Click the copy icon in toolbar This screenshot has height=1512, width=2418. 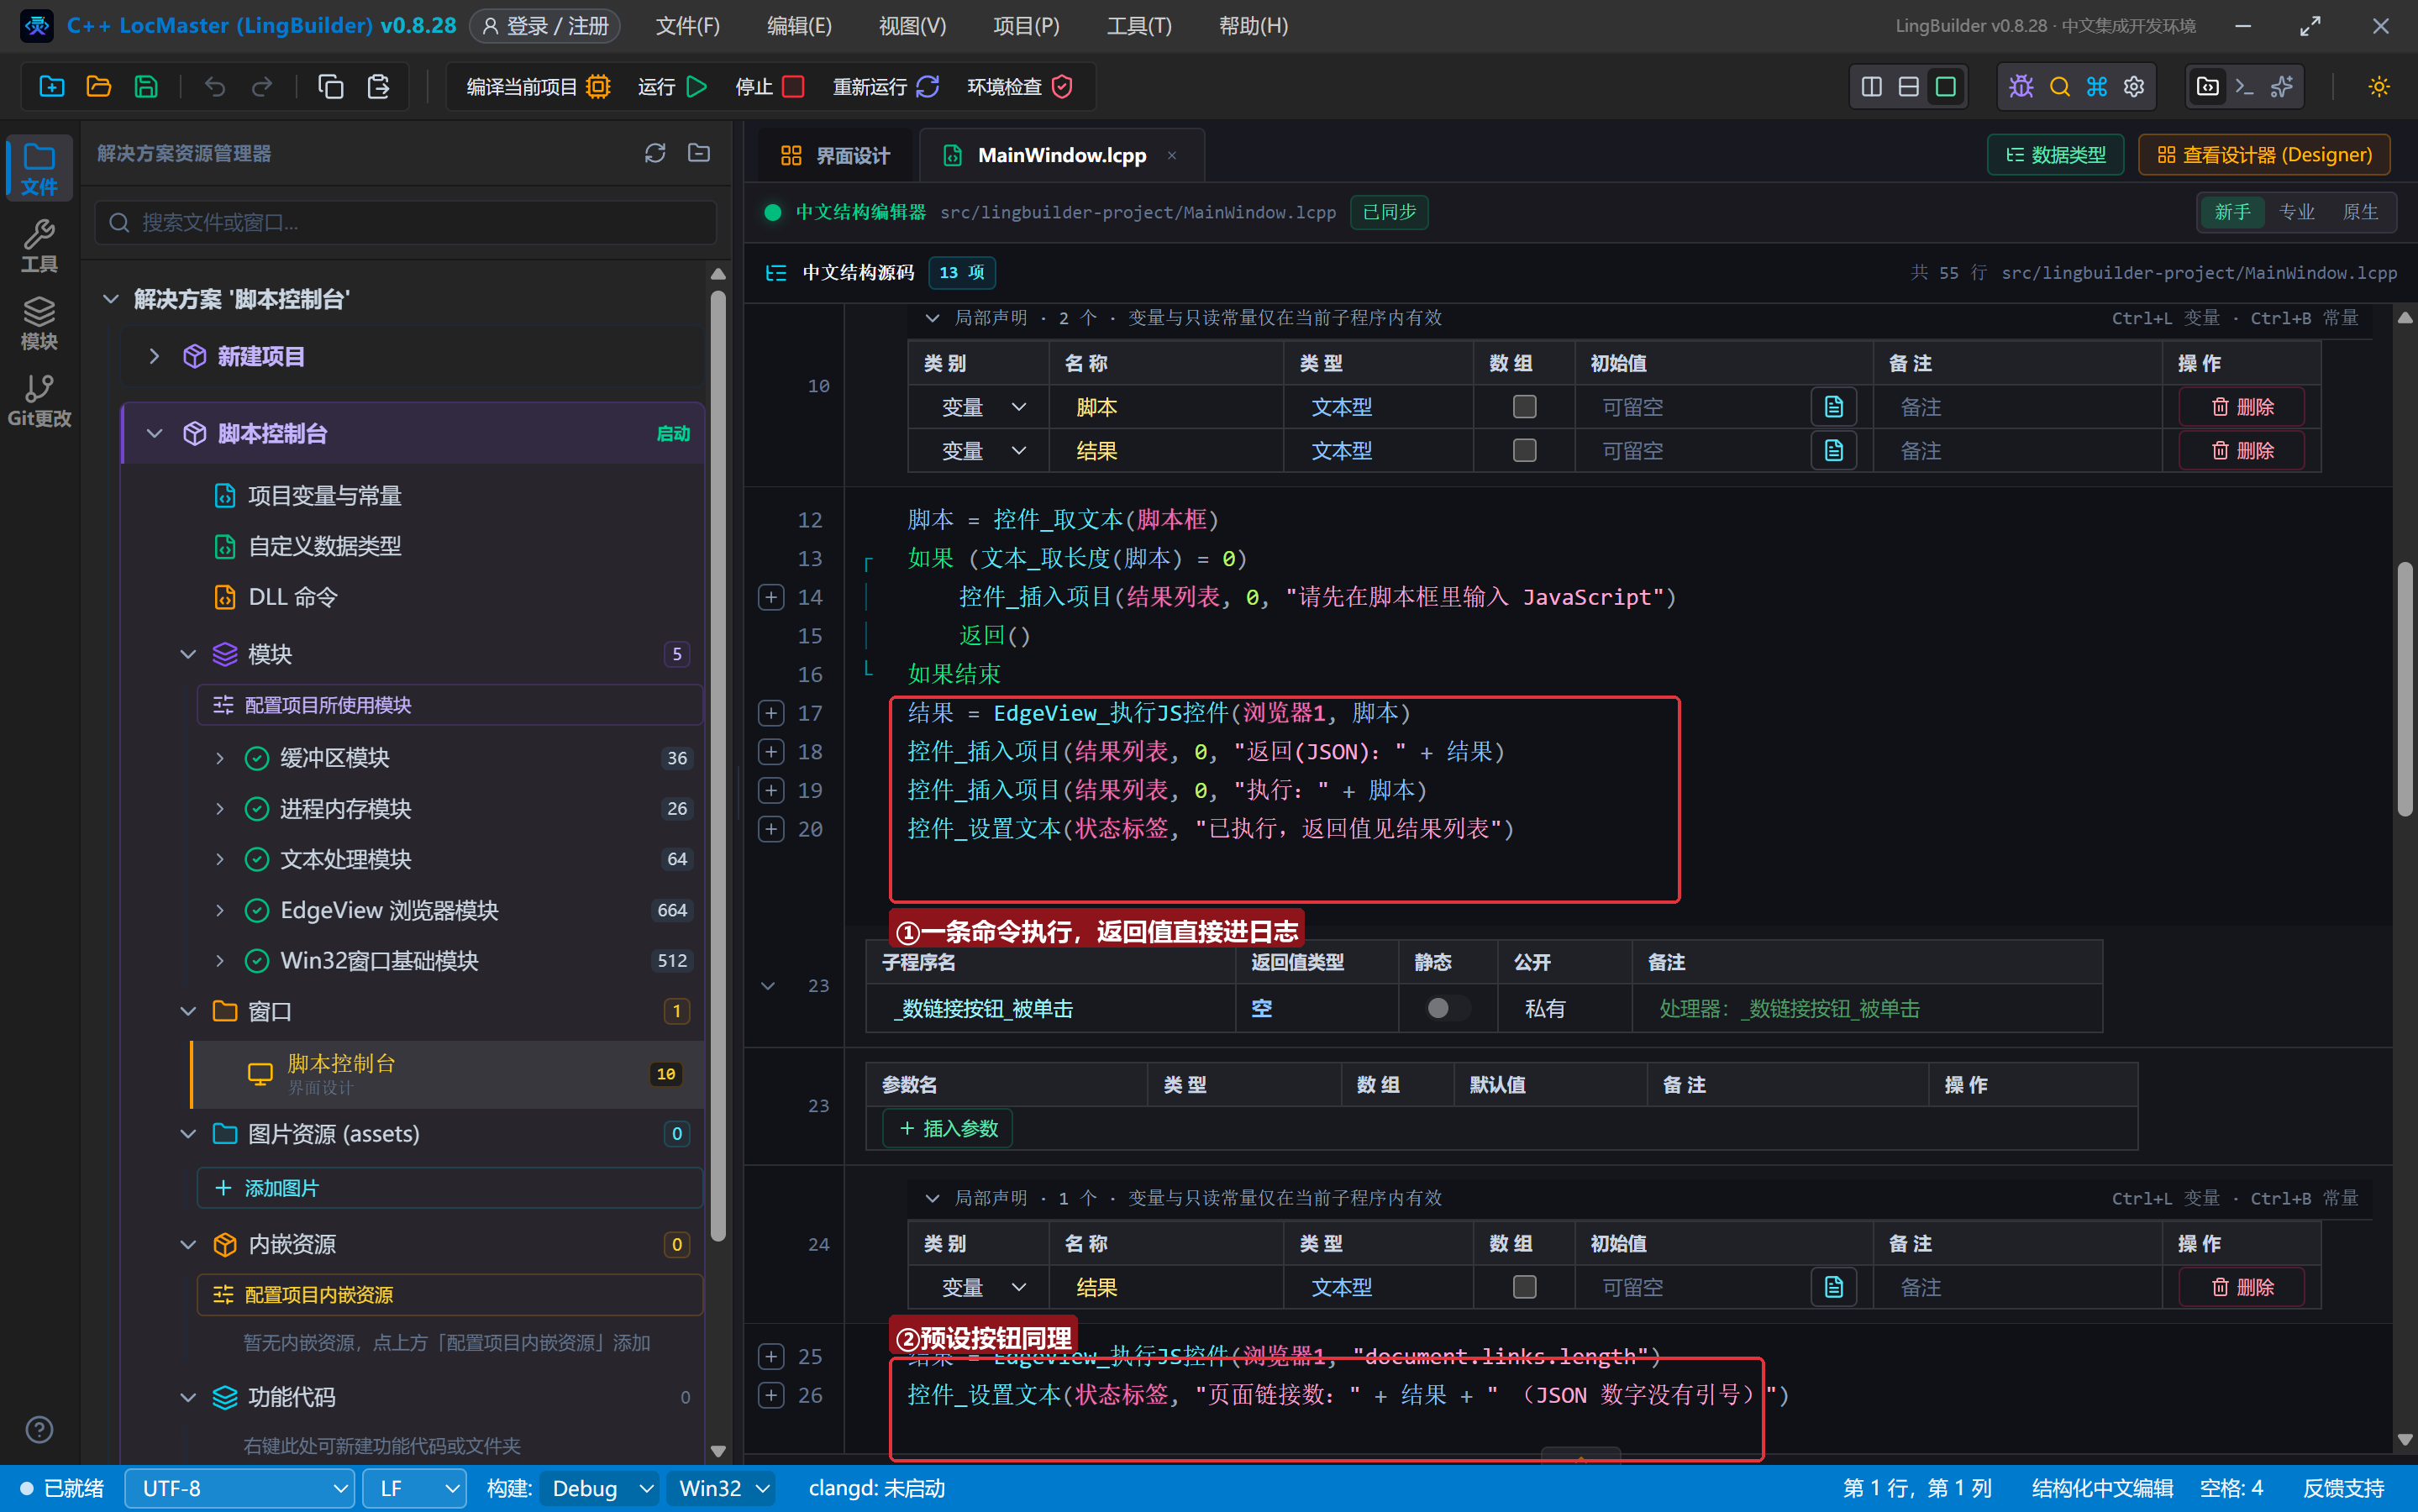coord(331,87)
